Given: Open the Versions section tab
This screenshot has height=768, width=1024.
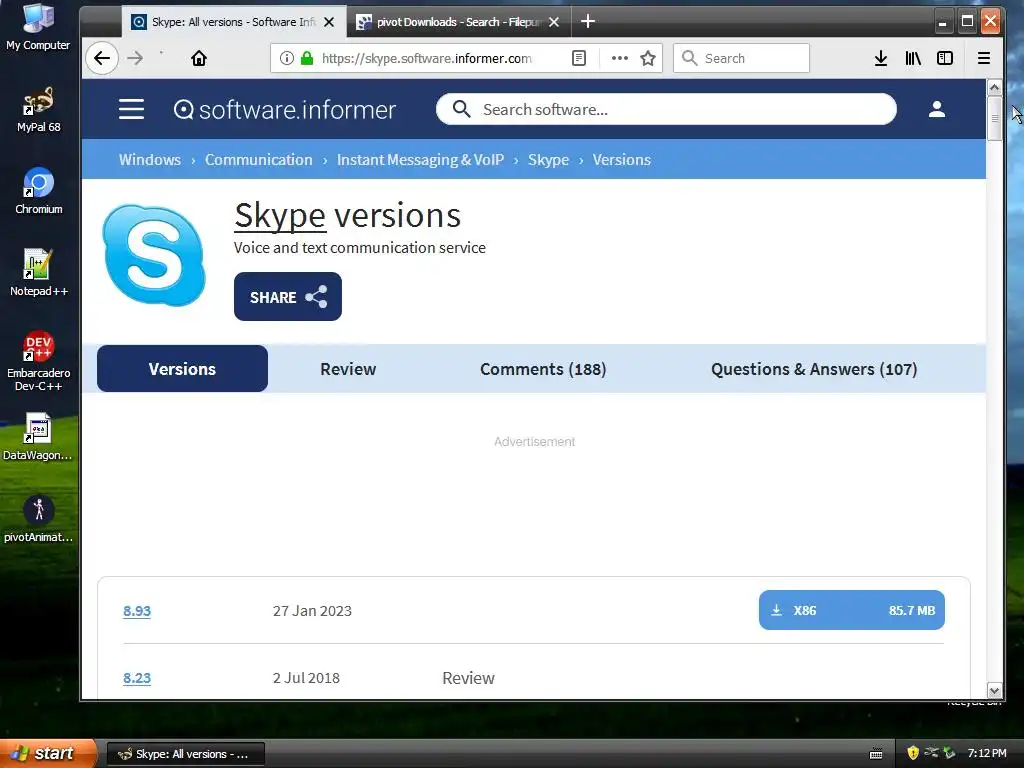Looking at the screenshot, I should (x=182, y=369).
